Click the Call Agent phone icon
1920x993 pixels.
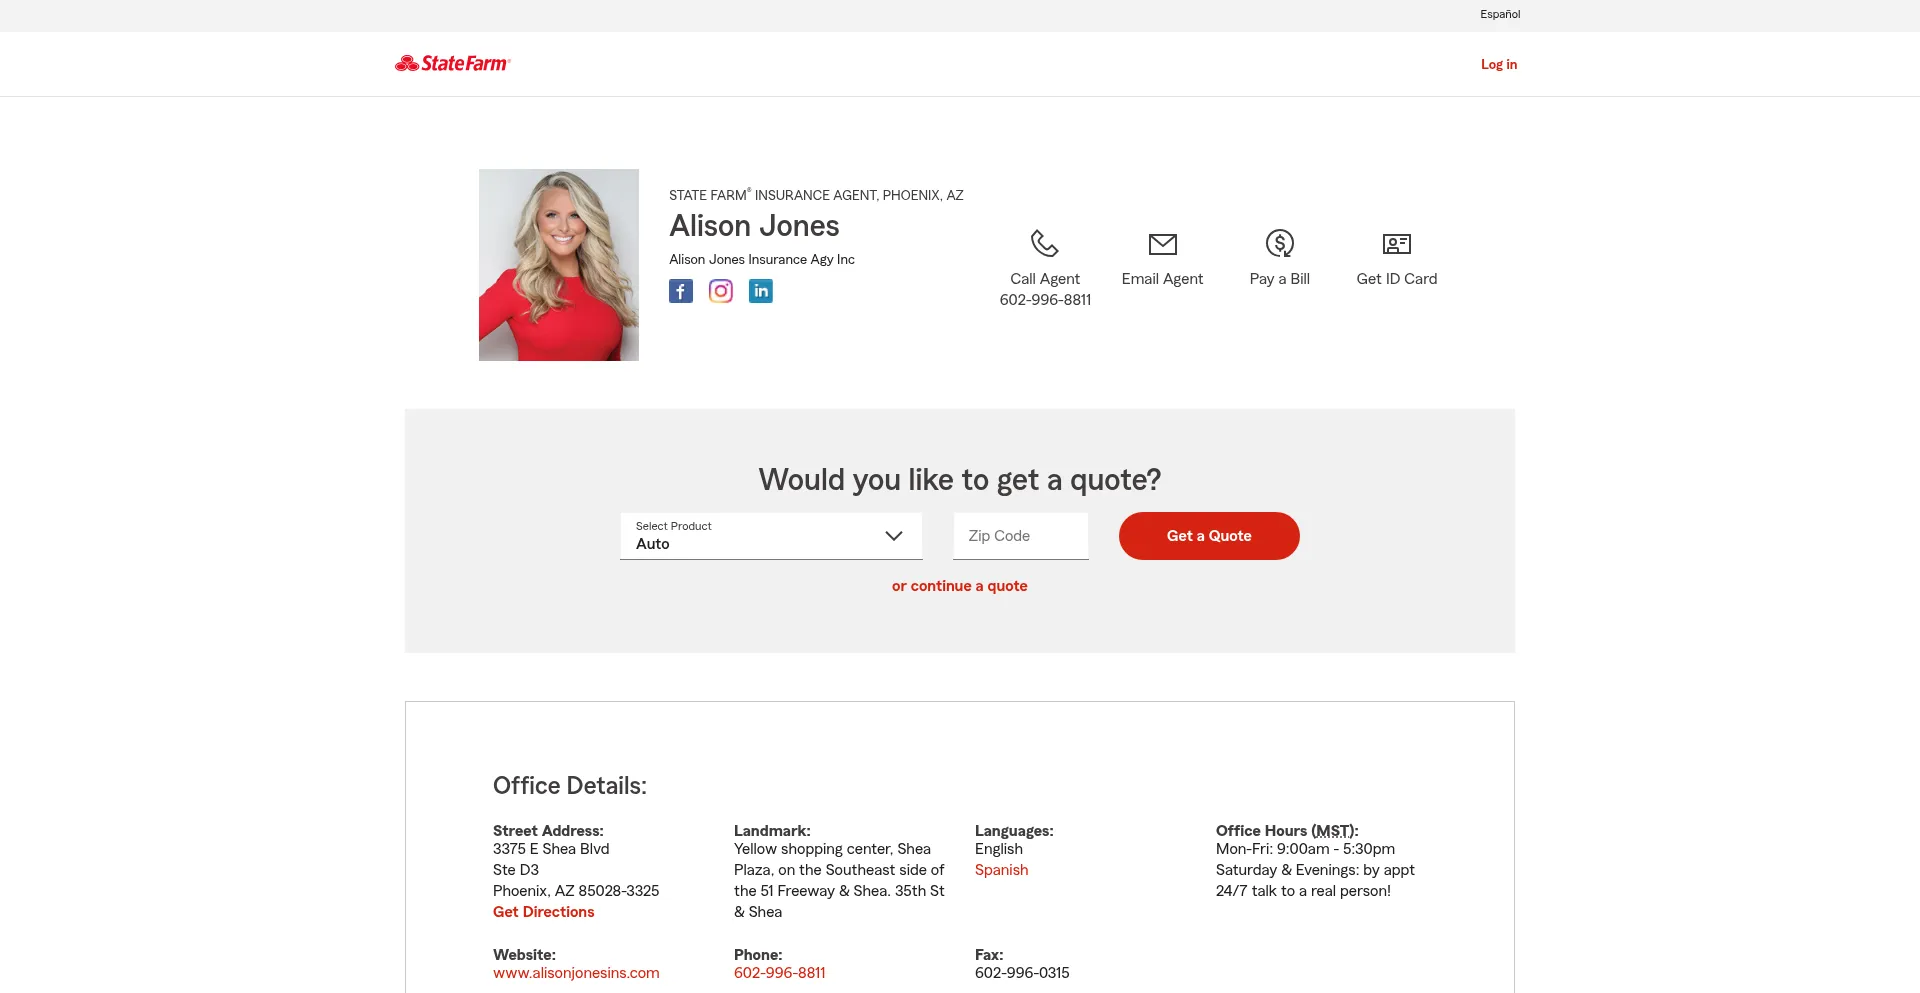tap(1045, 243)
